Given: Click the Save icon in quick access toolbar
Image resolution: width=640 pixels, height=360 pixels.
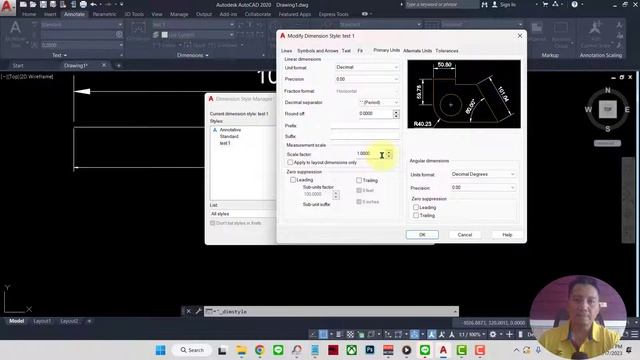Looking at the screenshot, I should point(43,4).
